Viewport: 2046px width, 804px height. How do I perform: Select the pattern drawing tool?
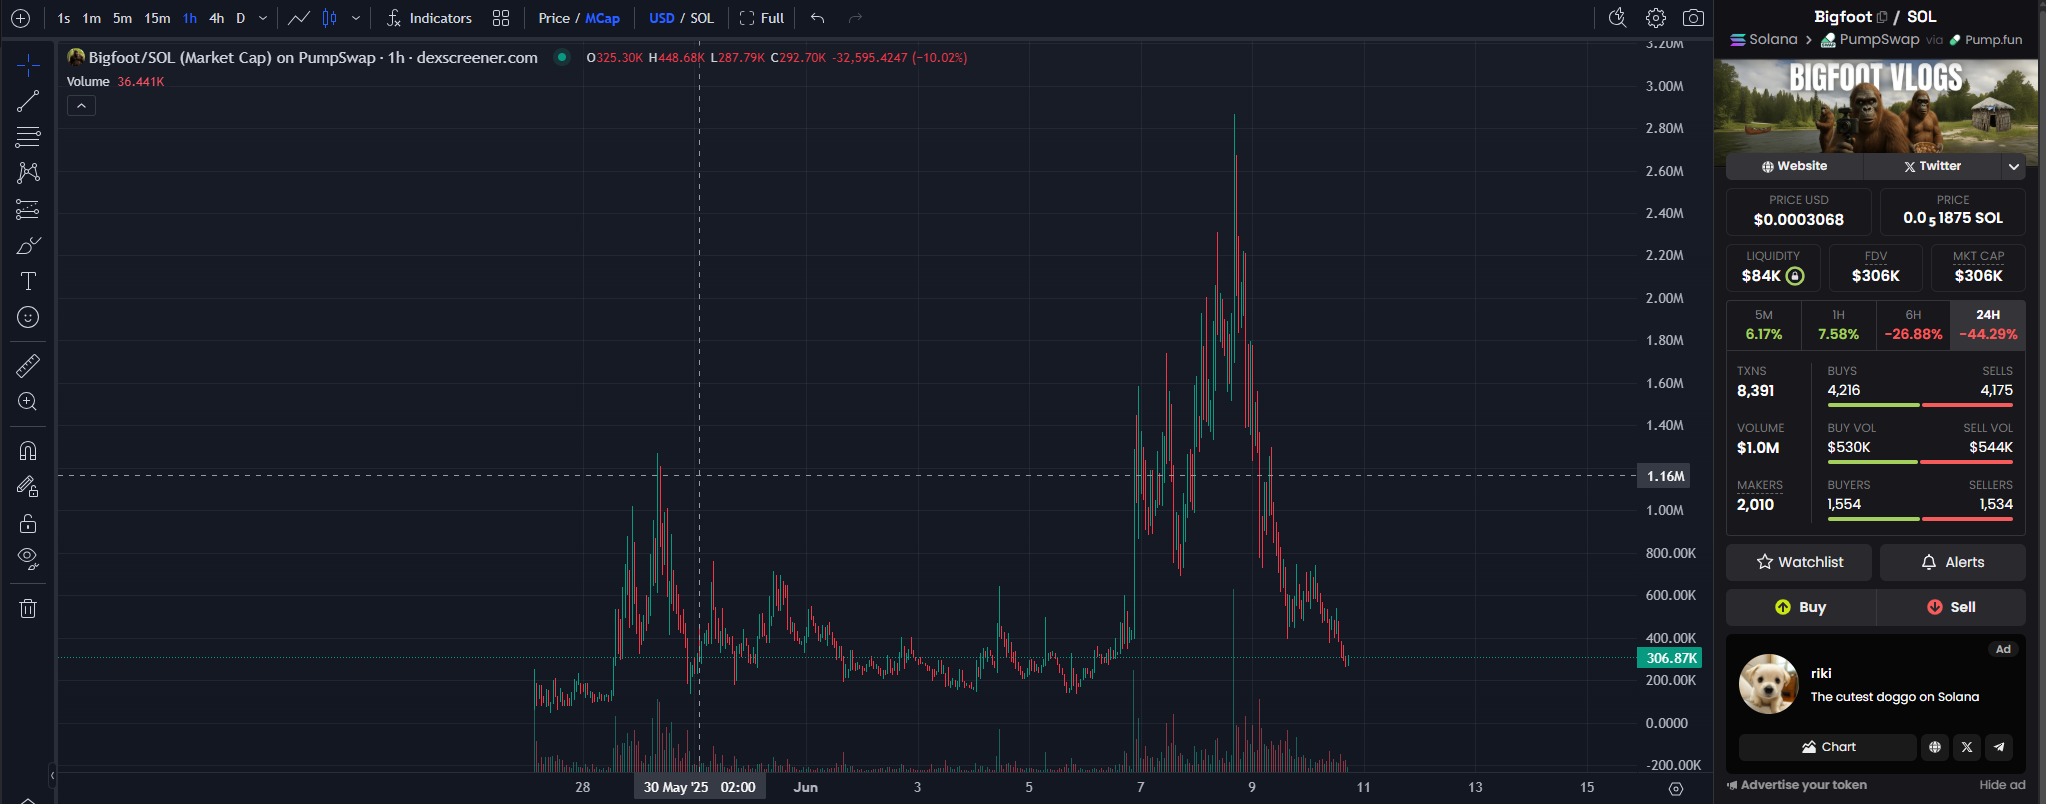(28, 173)
